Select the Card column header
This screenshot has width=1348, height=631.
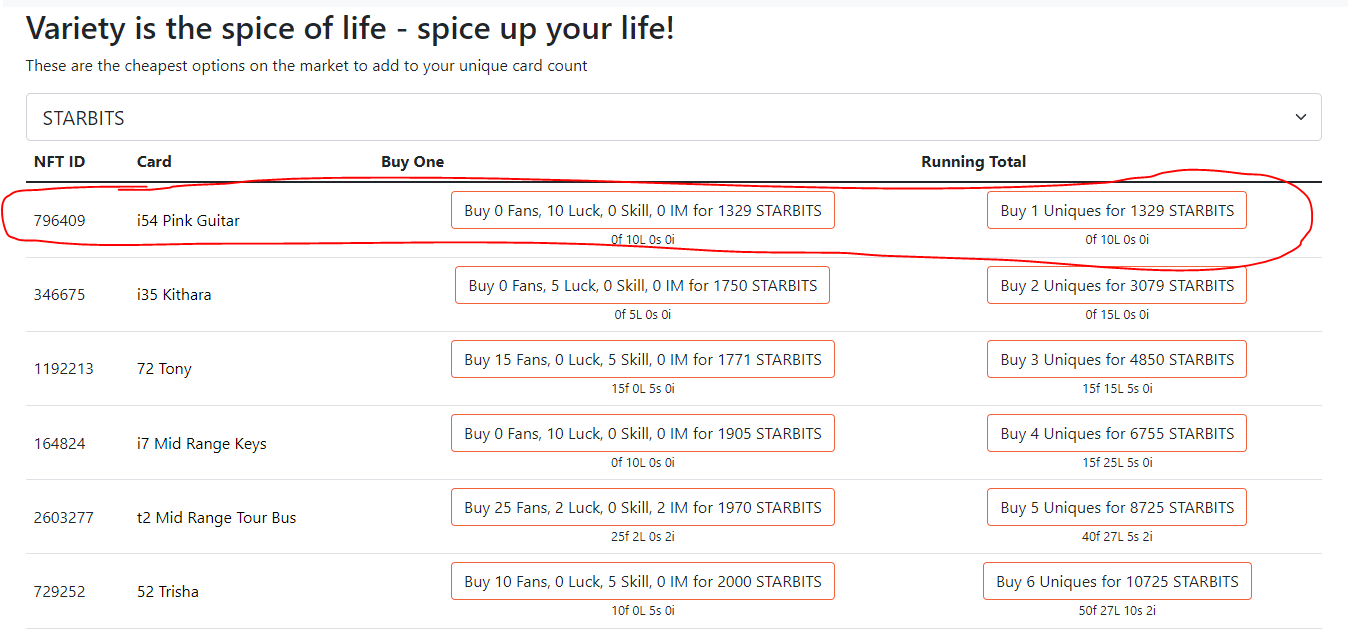[154, 161]
